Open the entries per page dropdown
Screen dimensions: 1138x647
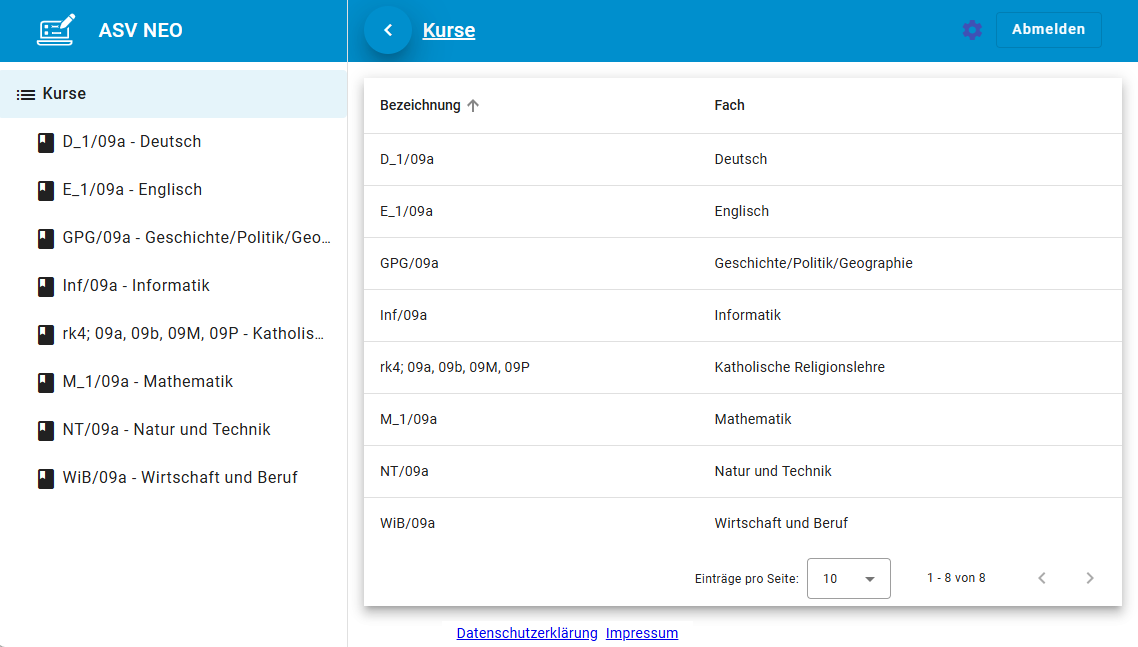tap(848, 578)
